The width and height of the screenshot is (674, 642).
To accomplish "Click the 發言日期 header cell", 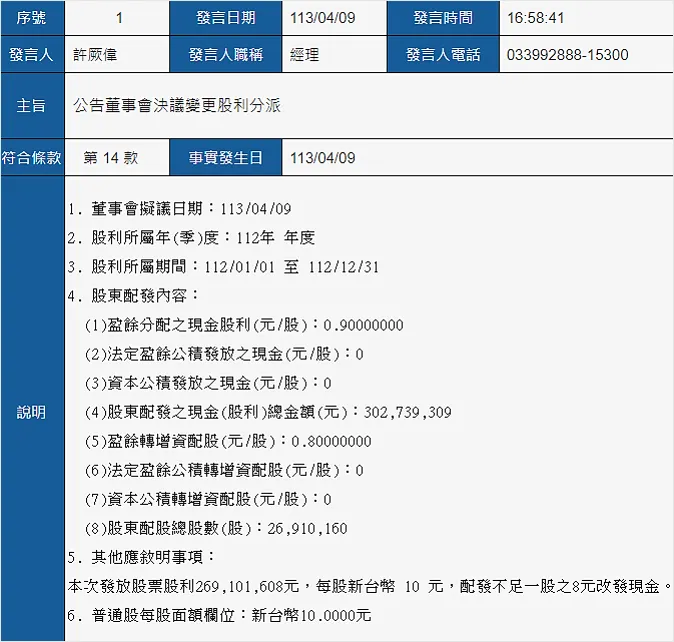I will (226, 18).
